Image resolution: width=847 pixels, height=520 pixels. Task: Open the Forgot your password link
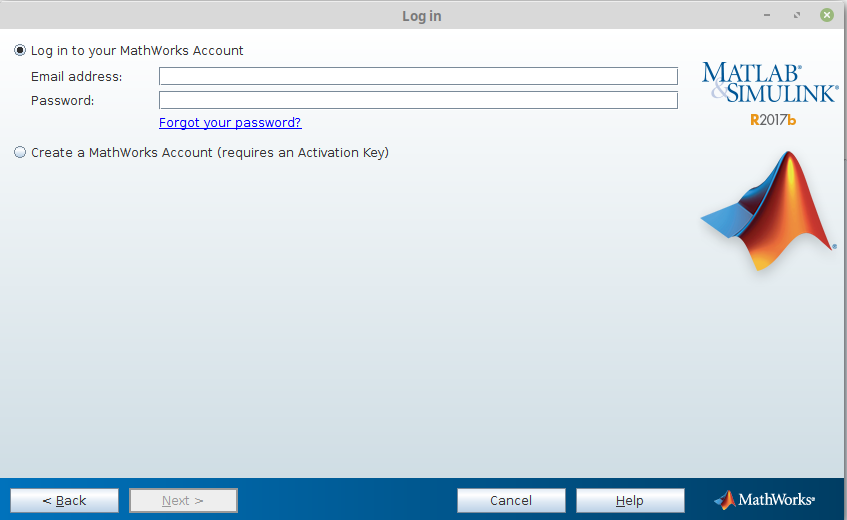pyautogui.click(x=230, y=123)
